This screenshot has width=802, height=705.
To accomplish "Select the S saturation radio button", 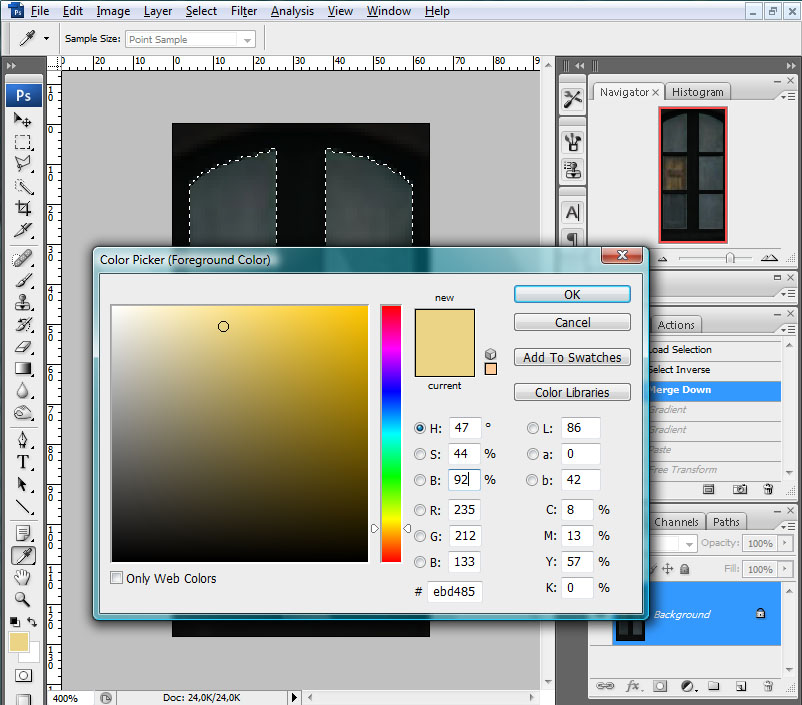I will click(421, 454).
